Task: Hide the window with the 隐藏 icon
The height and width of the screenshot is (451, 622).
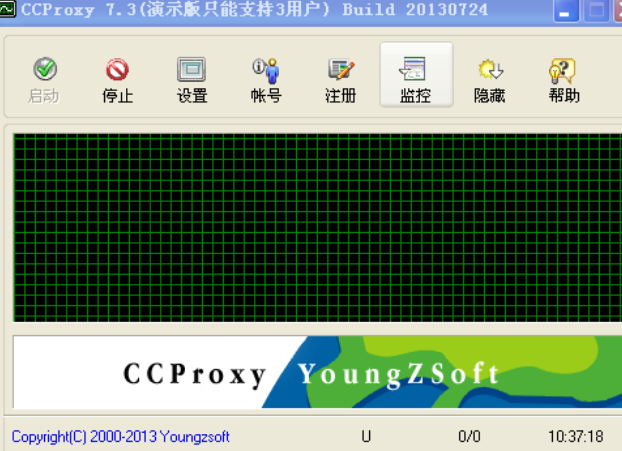Action: click(x=490, y=79)
